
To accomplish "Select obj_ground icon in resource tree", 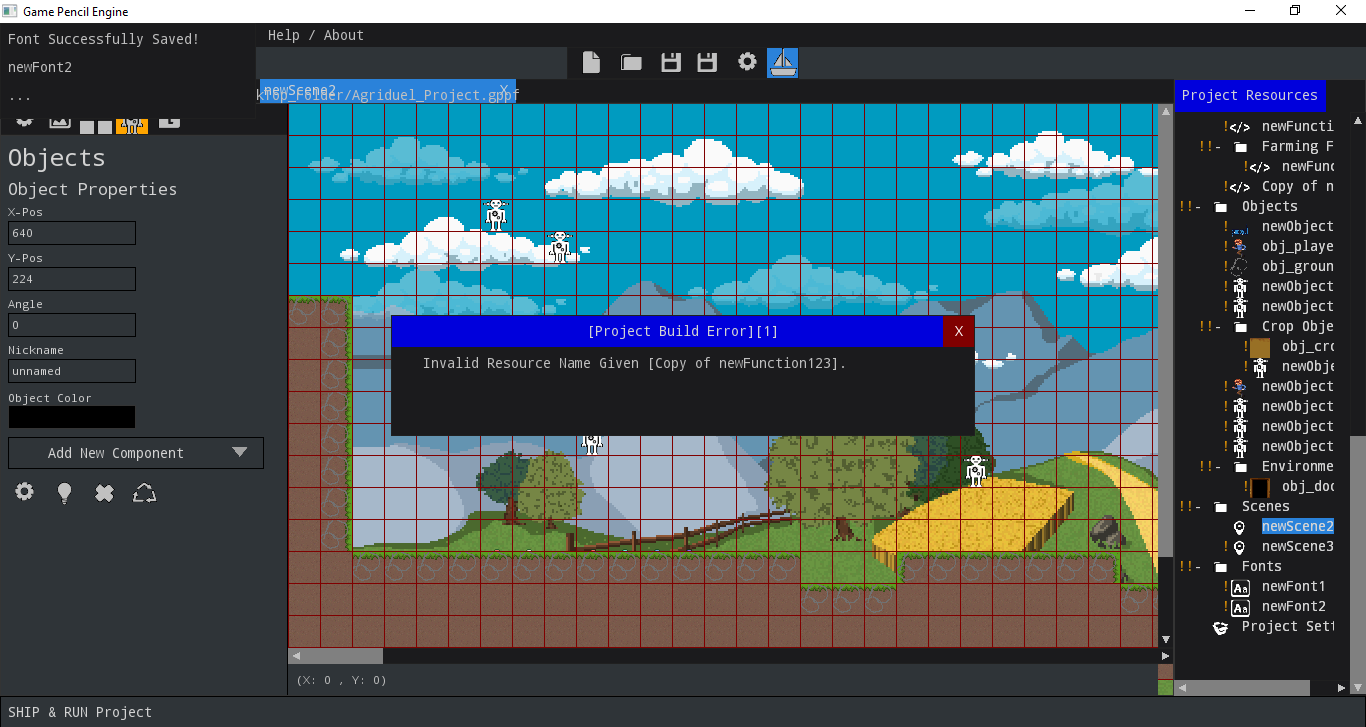I will click(1240, 266).
